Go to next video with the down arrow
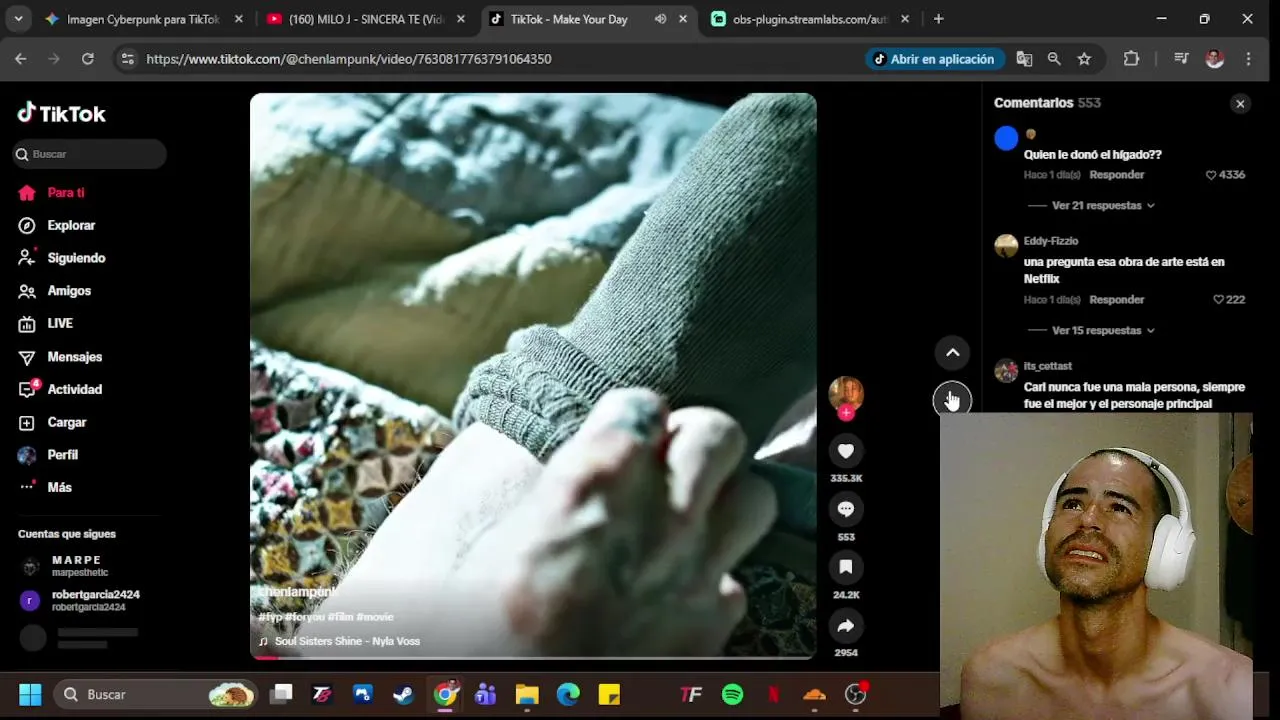The width and height of the screenshot is (1280, 720). coord(952,400)
